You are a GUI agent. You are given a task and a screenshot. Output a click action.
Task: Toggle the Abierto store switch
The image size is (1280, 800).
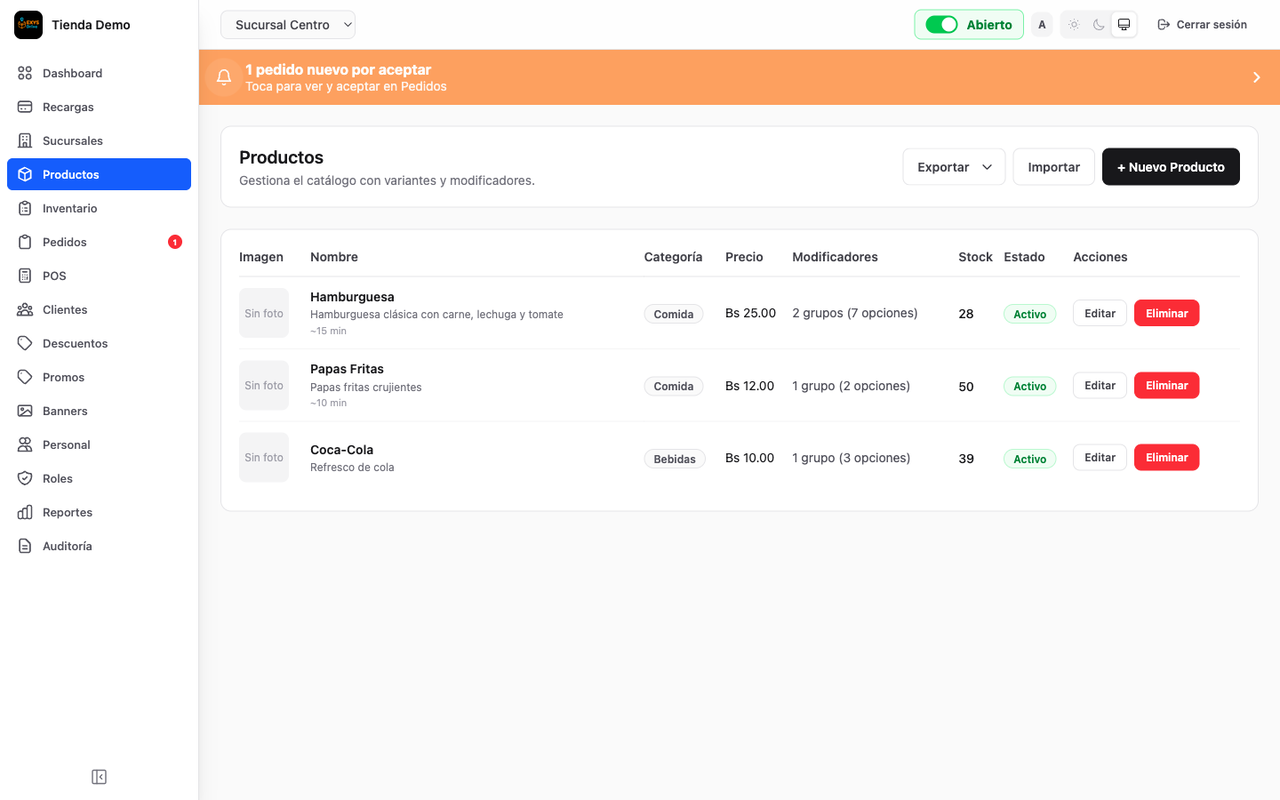[941, 25]
